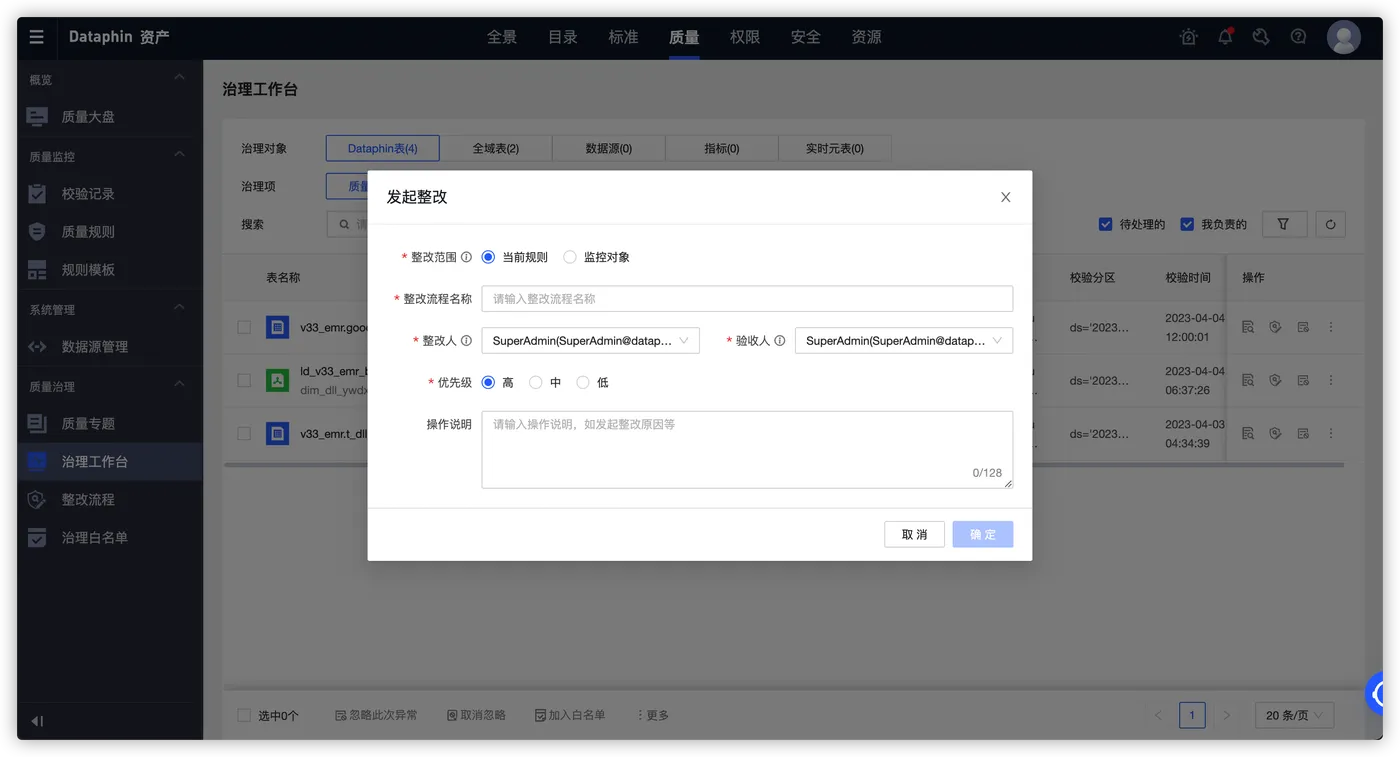Click the 治理白名单 sidebar icon
The image size is (1400, 757).
click(x=37, y=538)
